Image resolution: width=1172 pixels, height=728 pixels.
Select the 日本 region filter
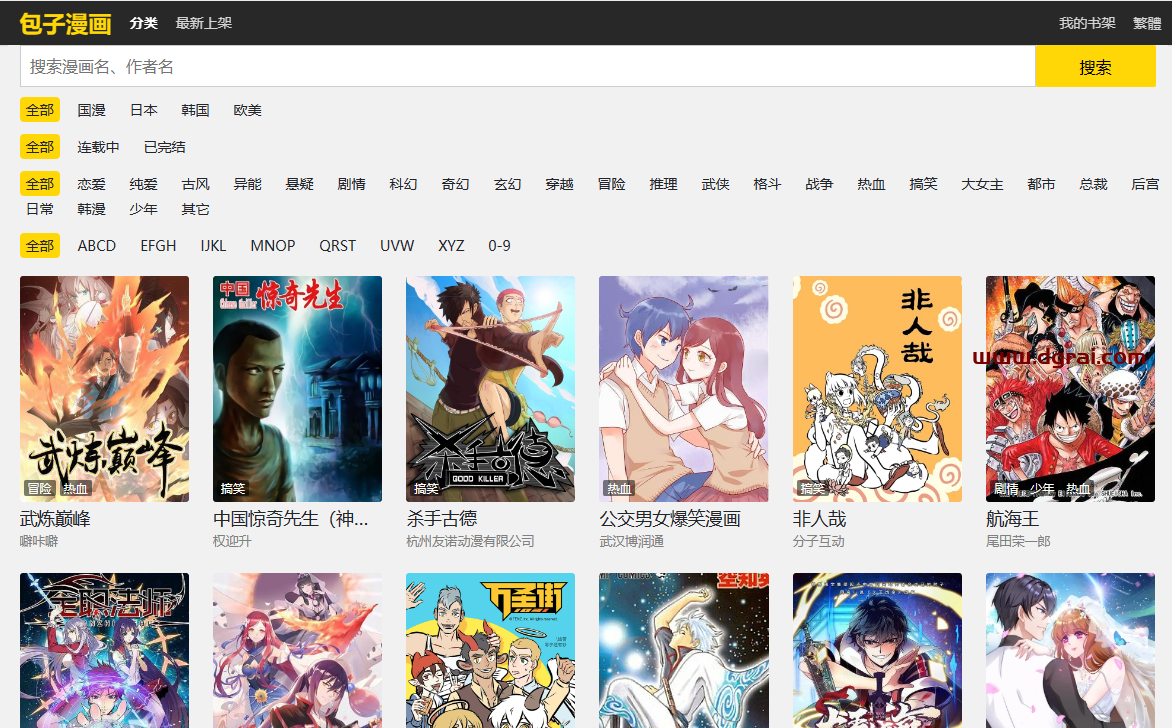(144, 110)
